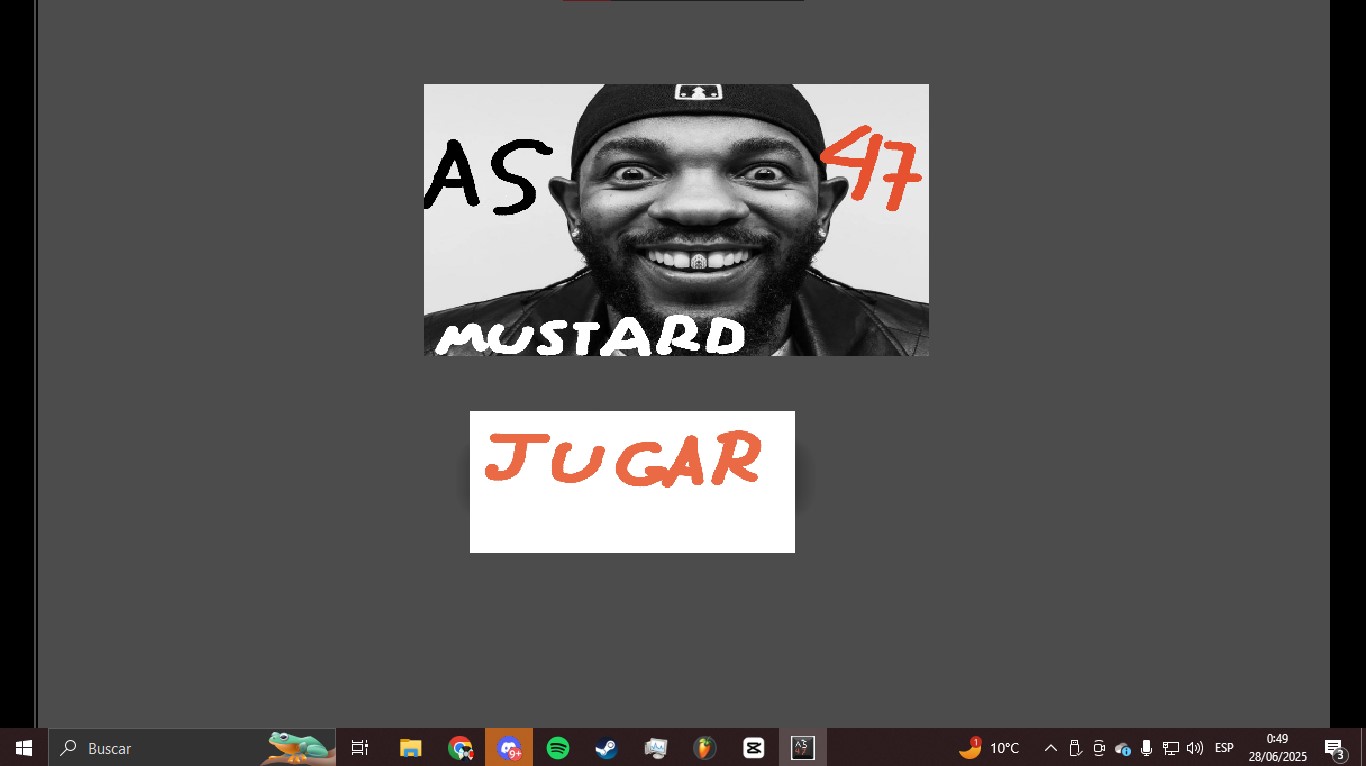Switch the ESP input language
This screenshot has height=766, width=1366.
coord(1224,748)
